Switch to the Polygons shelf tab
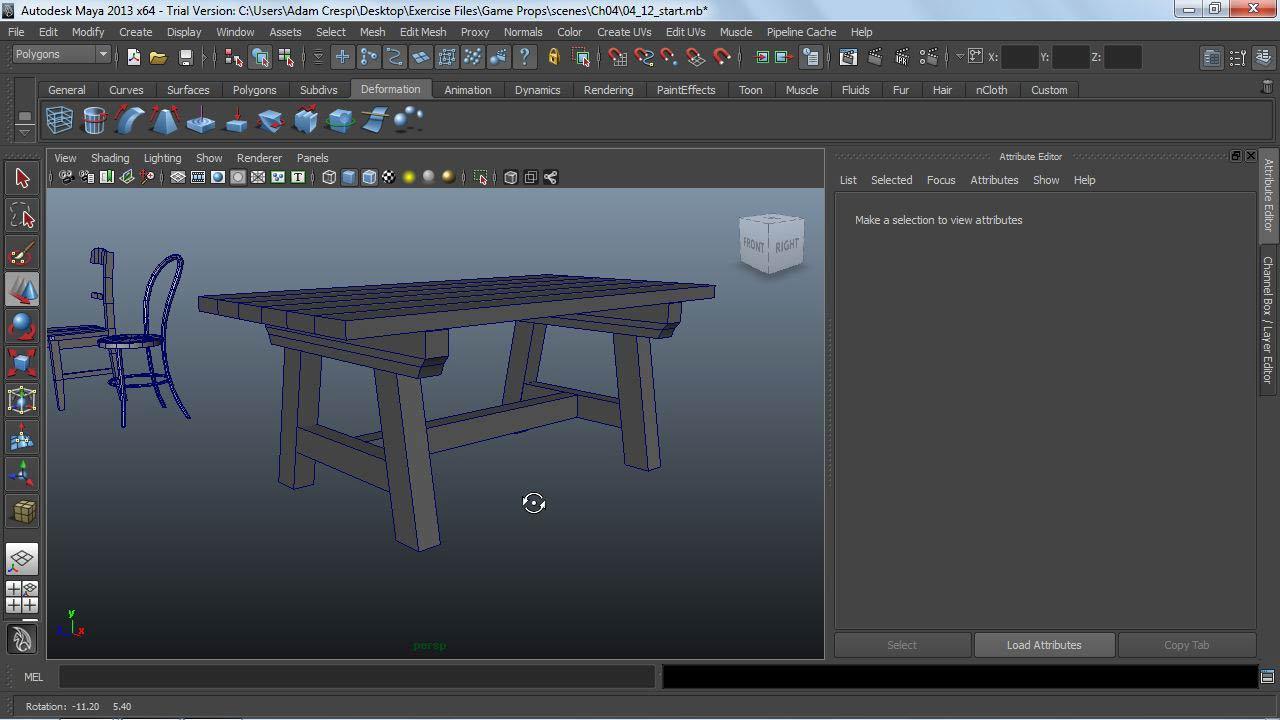1280x720 pixels. coord(254,90)
